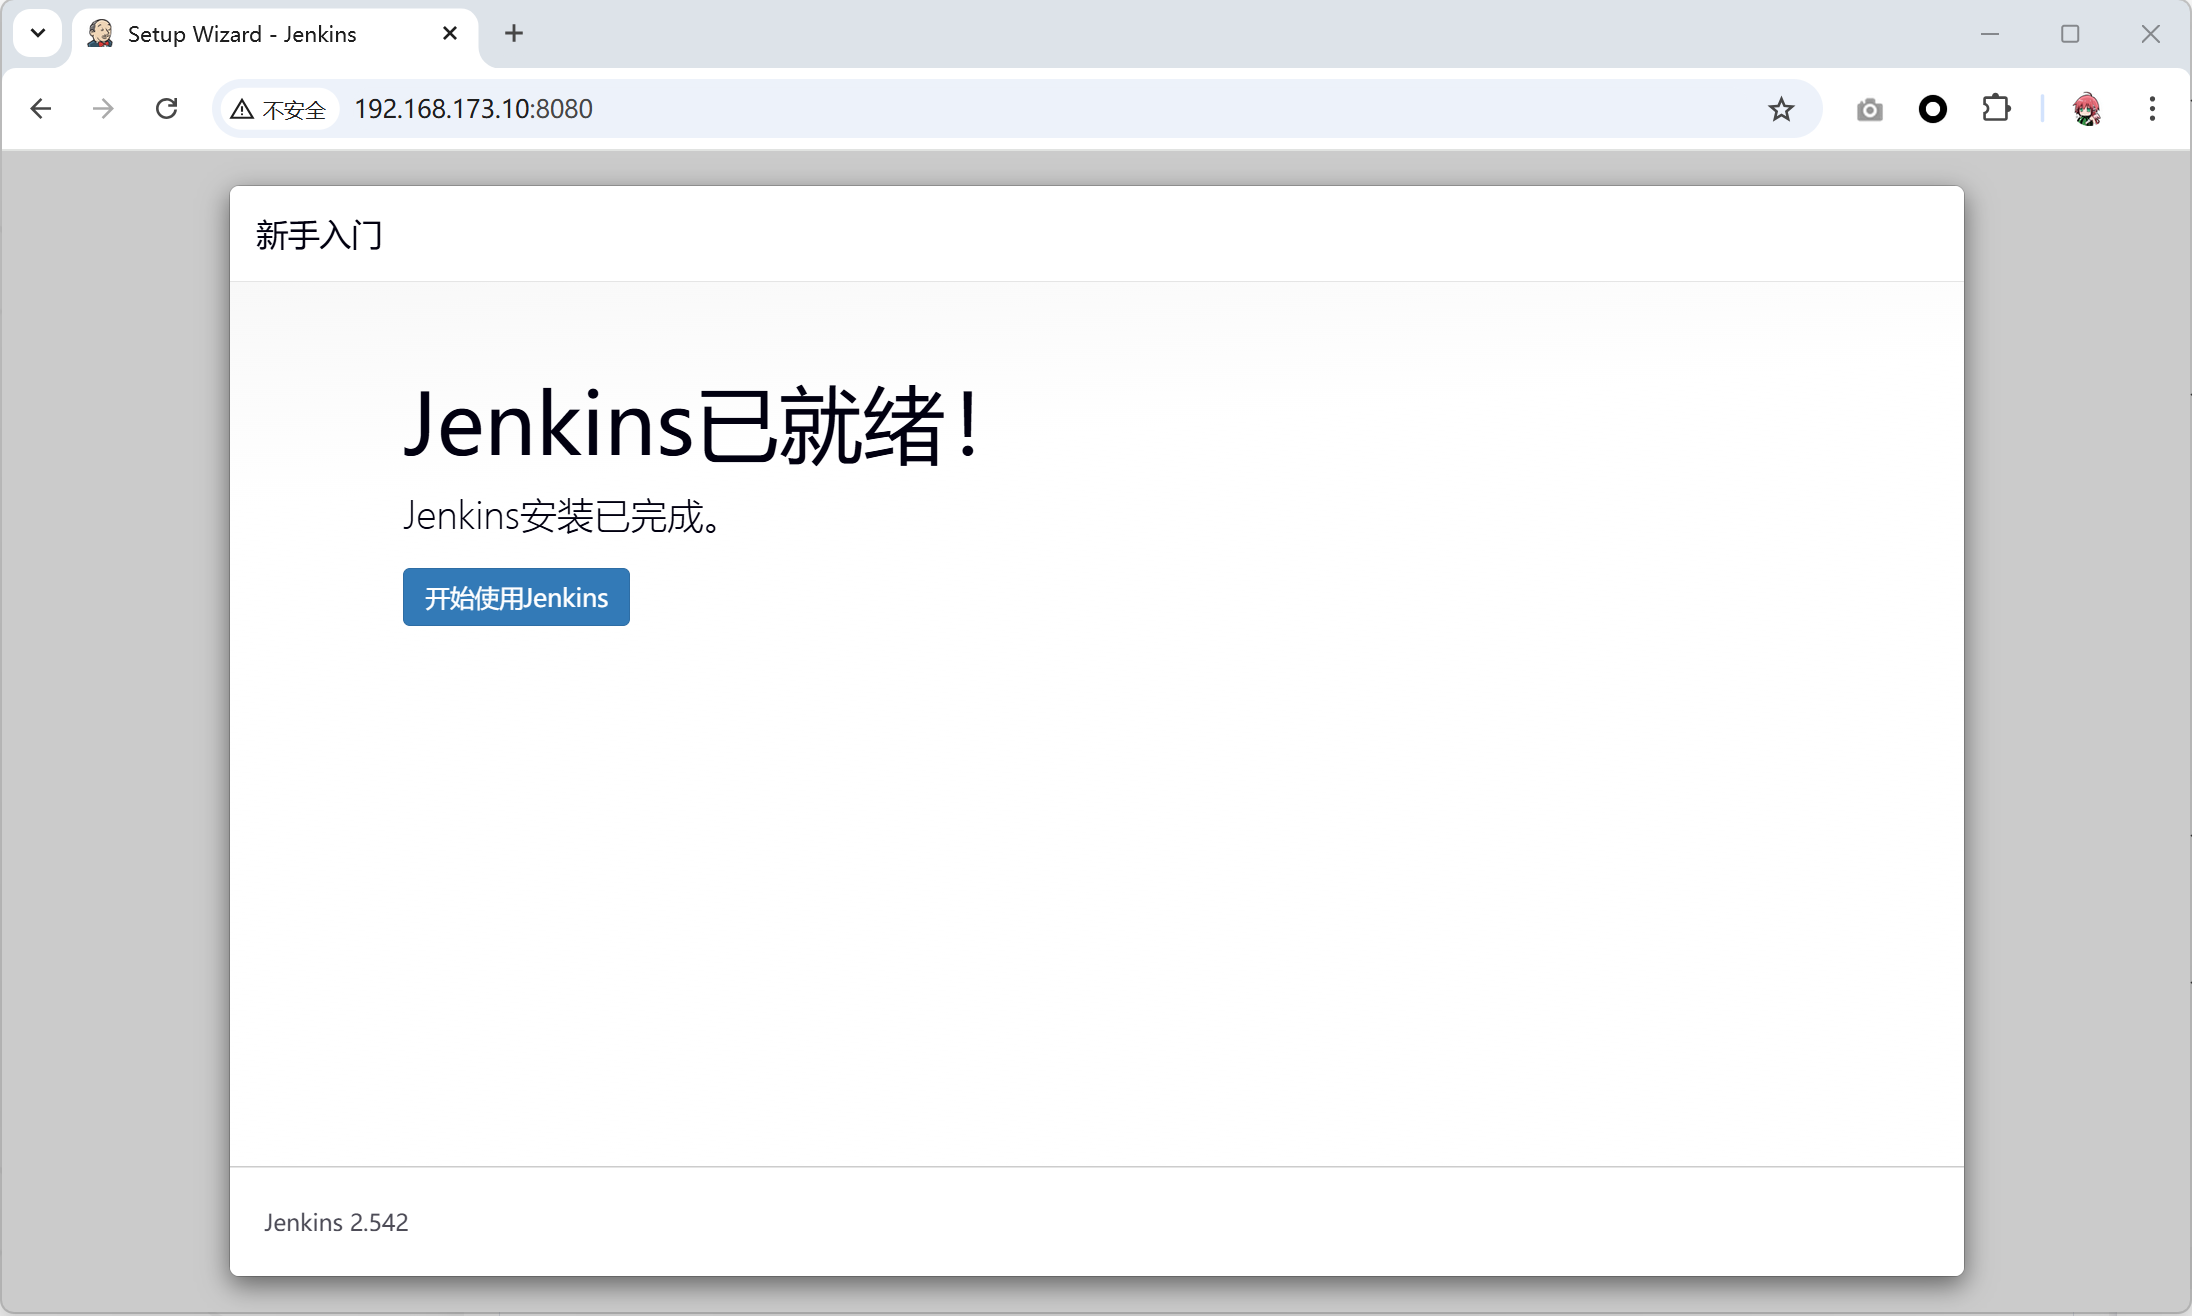
Task: Click the 不安全 site security indicator
Action: pos(279,109)
